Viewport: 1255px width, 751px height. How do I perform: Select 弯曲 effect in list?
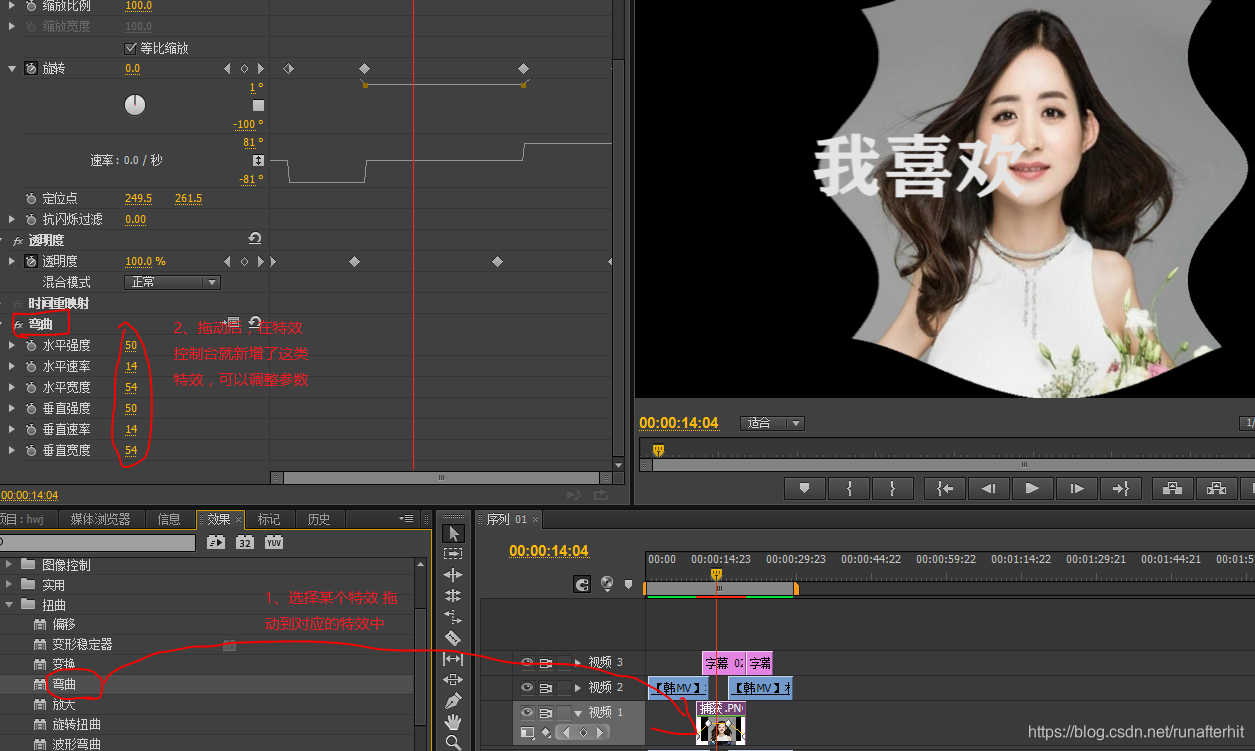64,684
